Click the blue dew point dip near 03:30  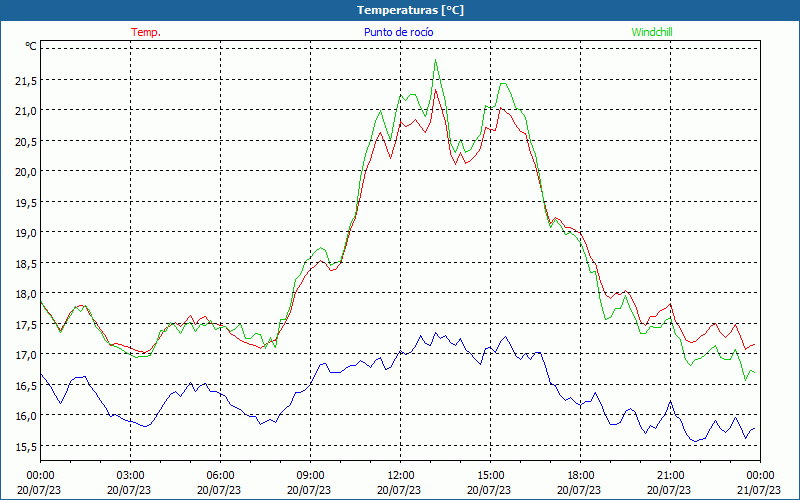click(x=146, y=426)
